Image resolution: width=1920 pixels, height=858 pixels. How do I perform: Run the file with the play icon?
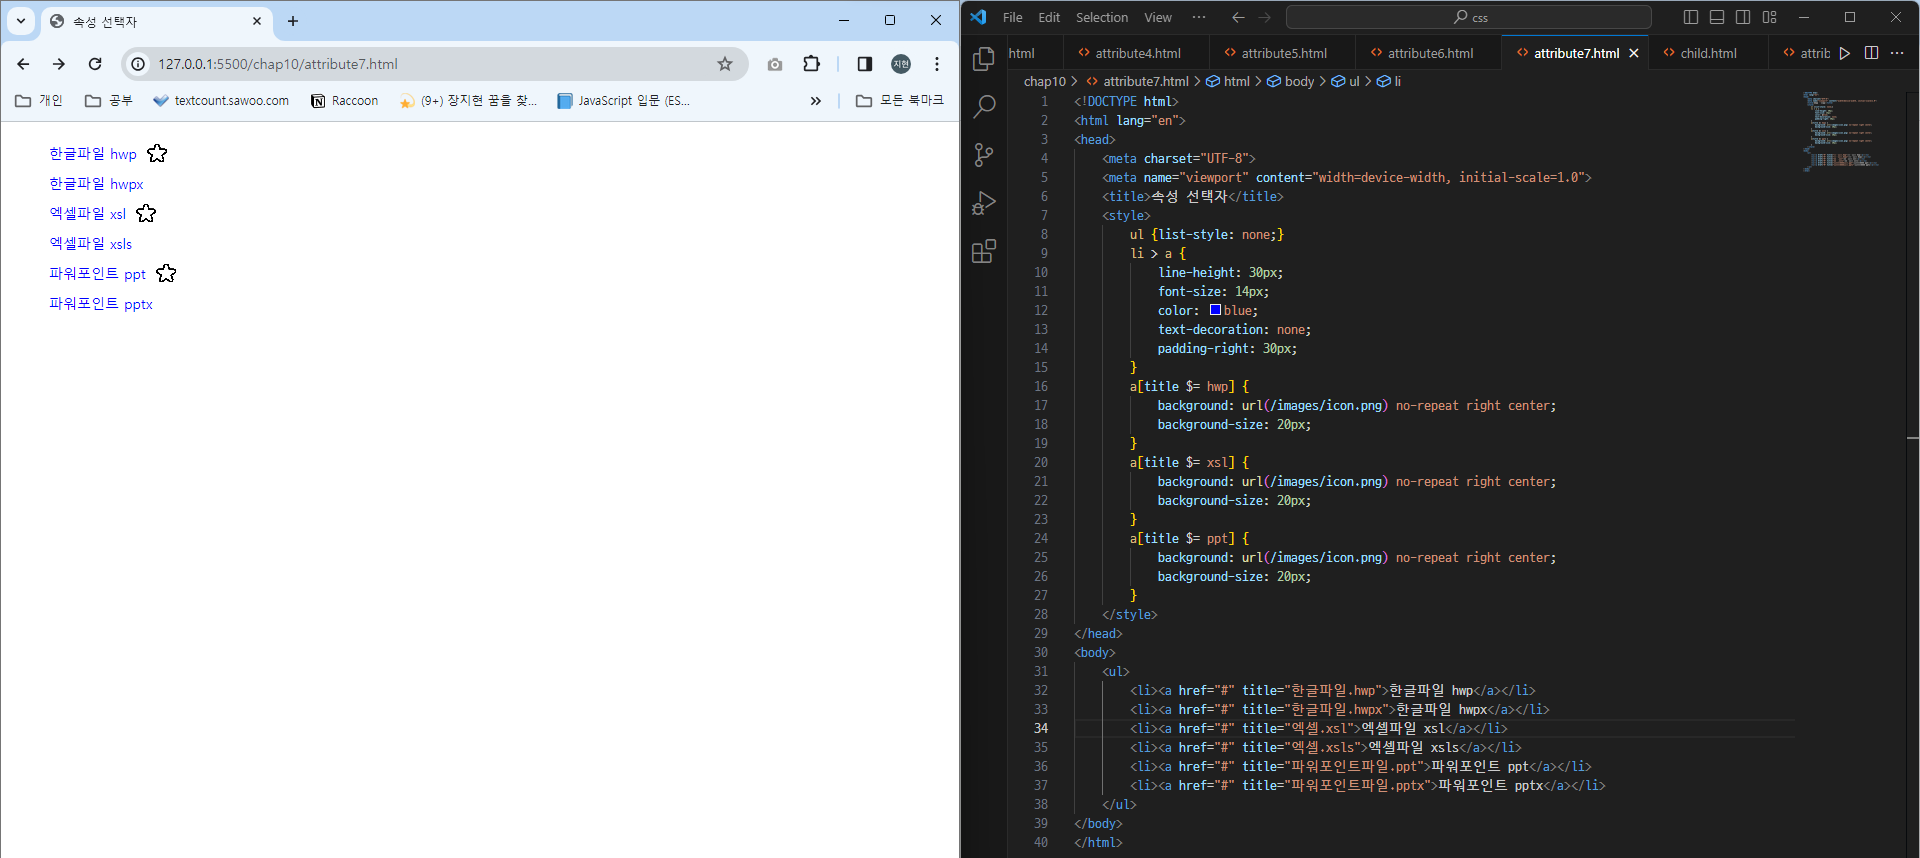pos(1845,53)
